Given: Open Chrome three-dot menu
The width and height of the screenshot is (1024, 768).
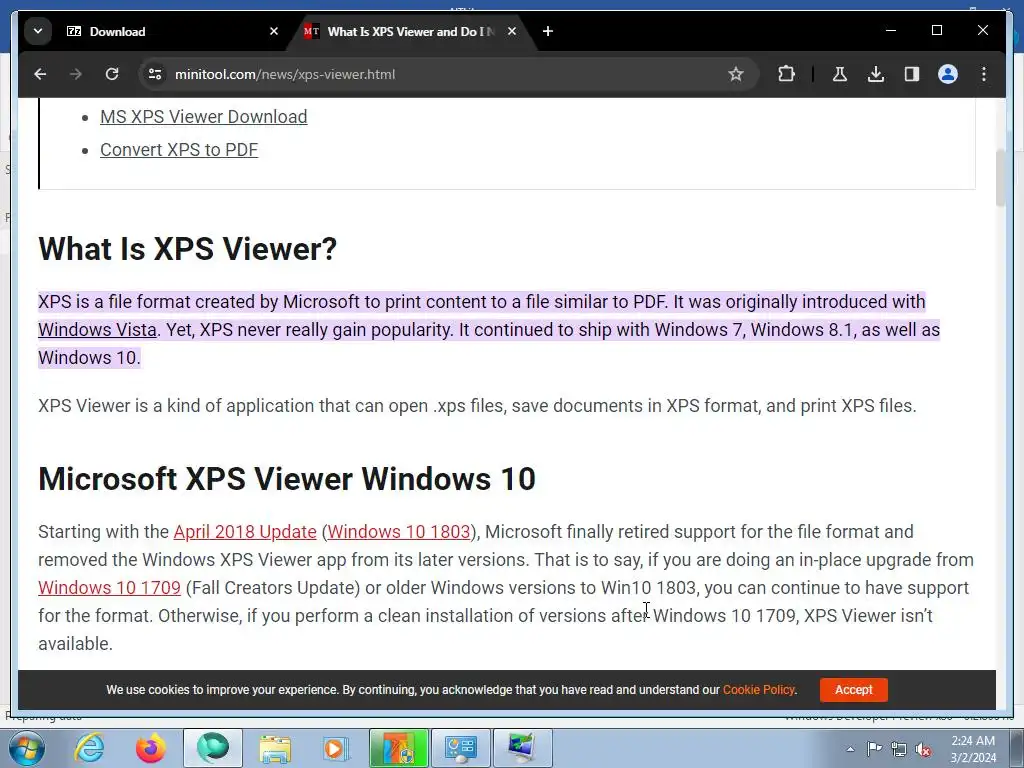Looking at the screenshot, I should tap(984, 74).
